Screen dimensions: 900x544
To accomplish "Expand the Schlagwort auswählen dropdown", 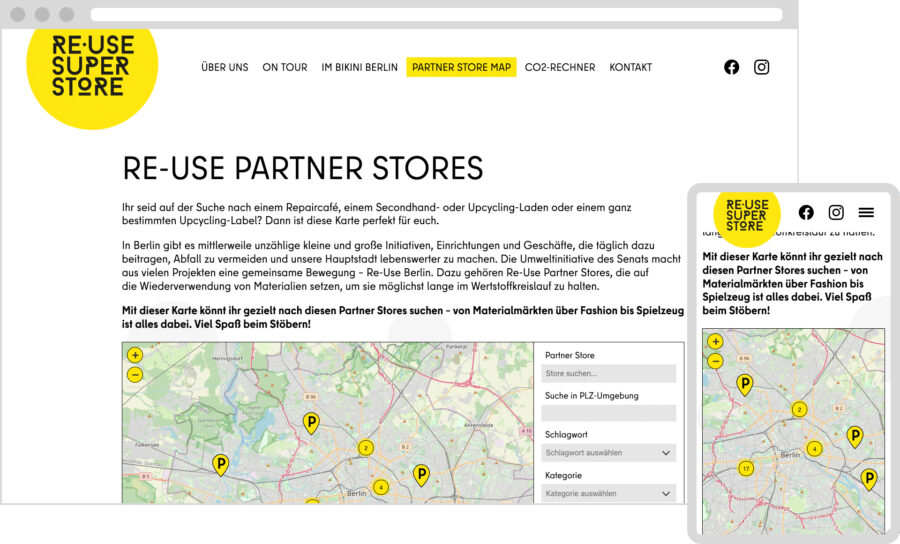I will (608, 453).
